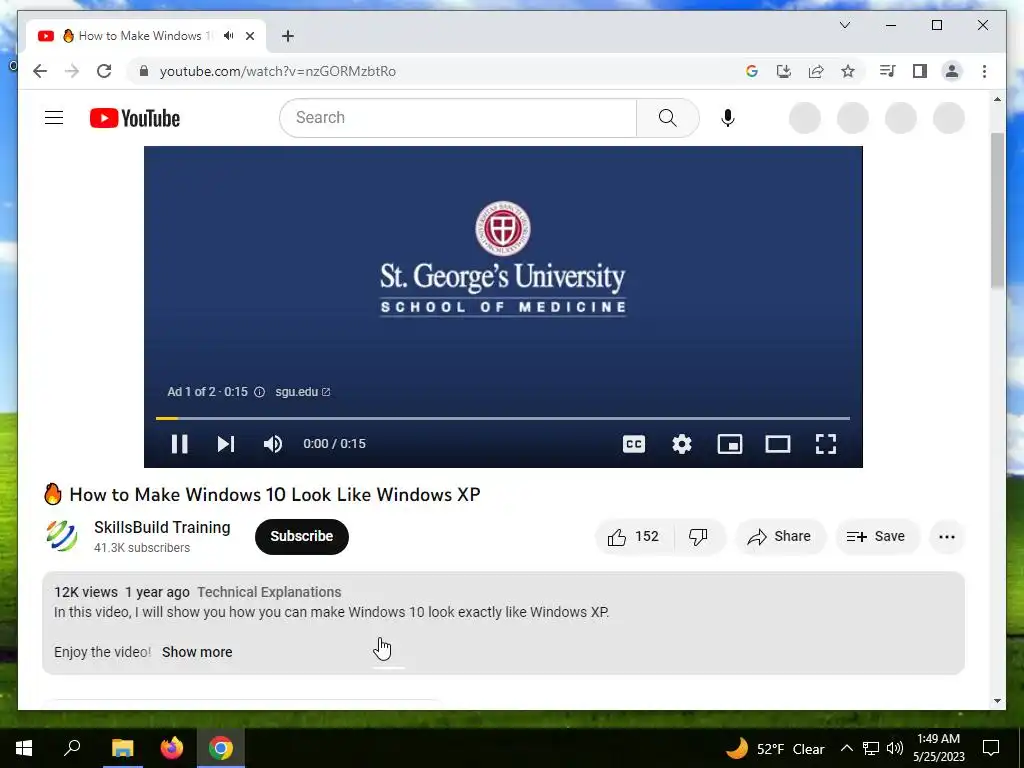Open the system volume tray icon
This screenshot has height=768, width=1024.
pos(895,748)
